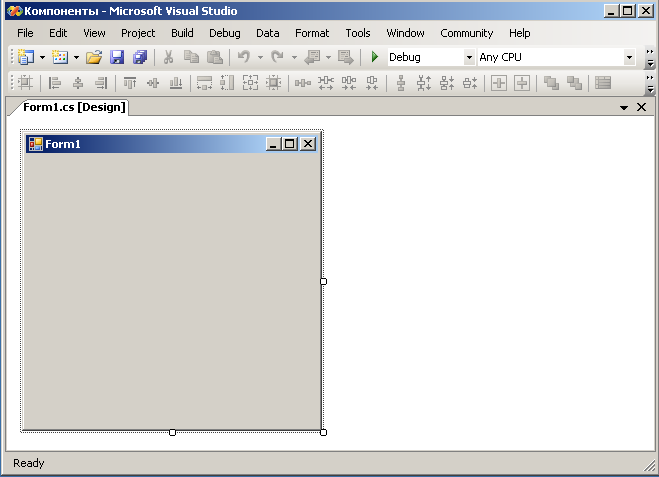Click the Navigate Backward icon
Viewport: 659px width, 477px height.
pyautogui.click(x=312, y=57)
